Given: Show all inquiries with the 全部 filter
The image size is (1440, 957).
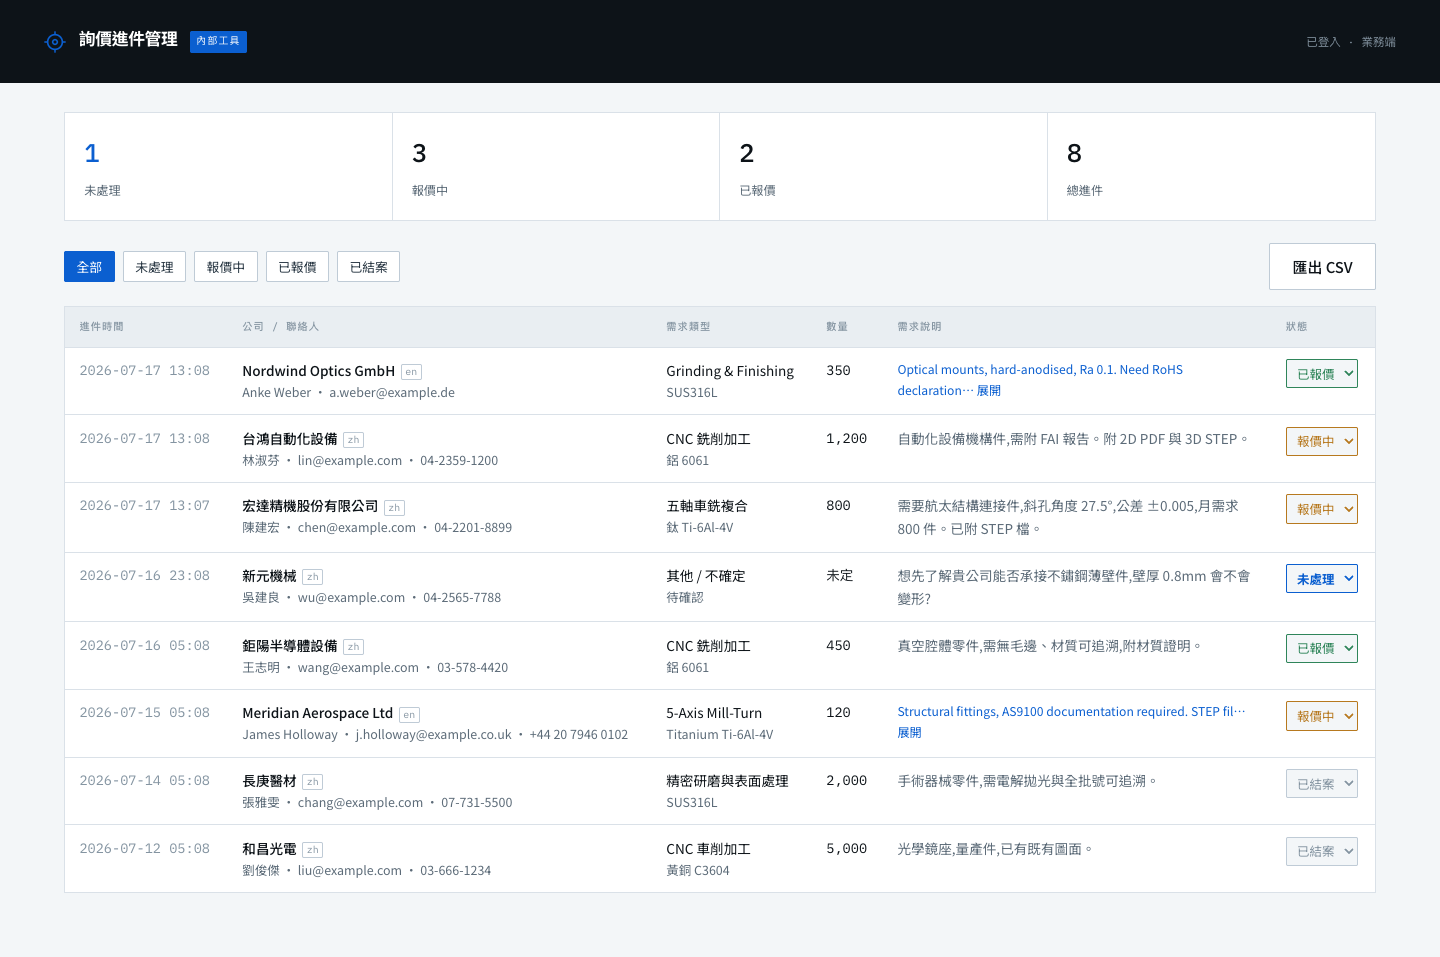Looking at the screenshot, I should [89, 267].
